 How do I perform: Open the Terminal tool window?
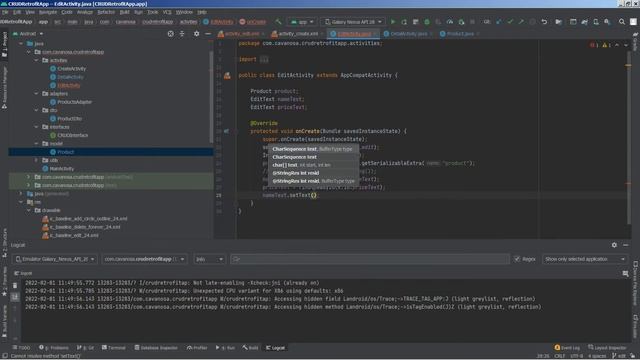[113, 348]
